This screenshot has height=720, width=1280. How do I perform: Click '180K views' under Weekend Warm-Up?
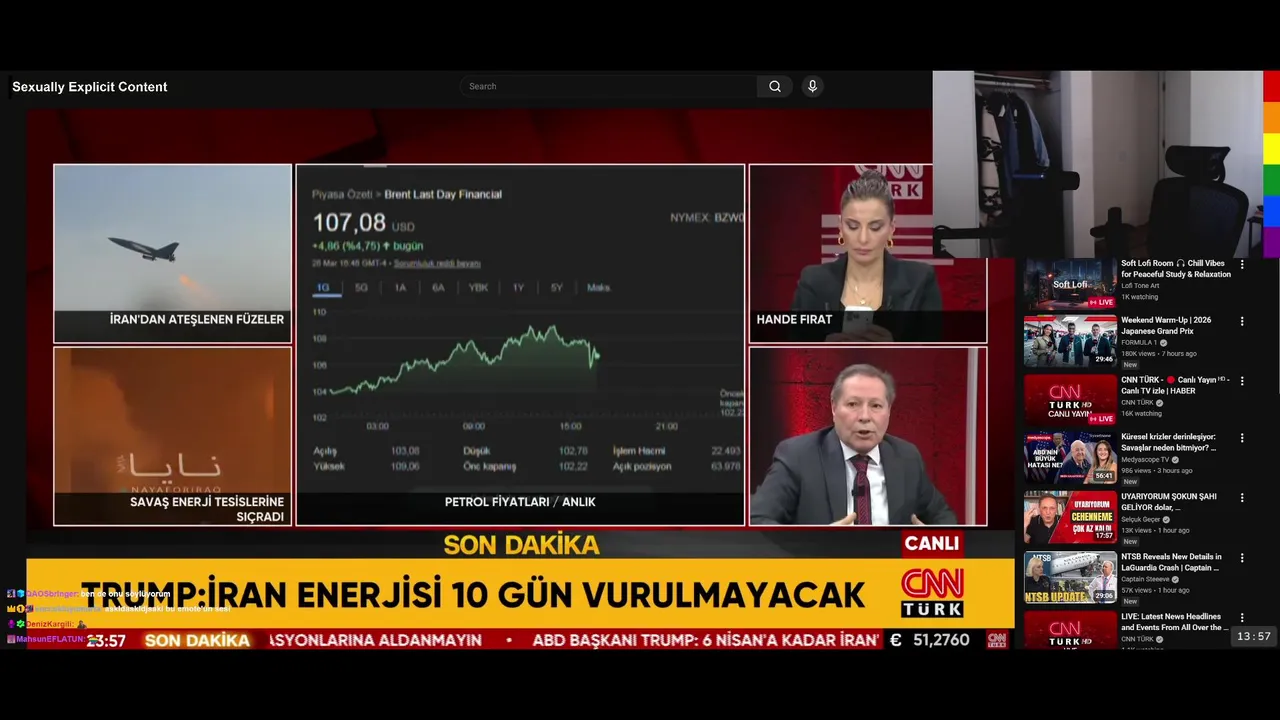click(1138, 354)
